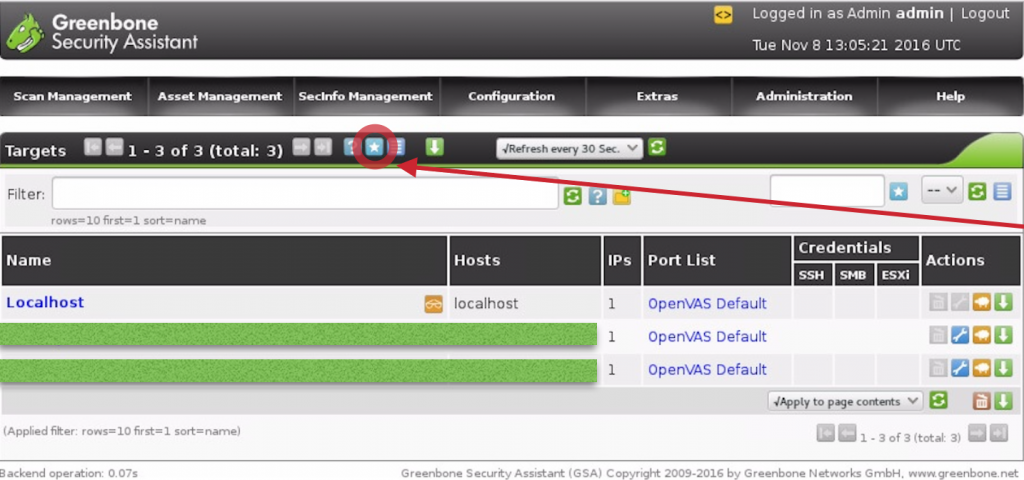Click the yellow <> icon near Logged in text
Image resolution: width=1024 pixels, height=480 pixels.
point(723,15)
